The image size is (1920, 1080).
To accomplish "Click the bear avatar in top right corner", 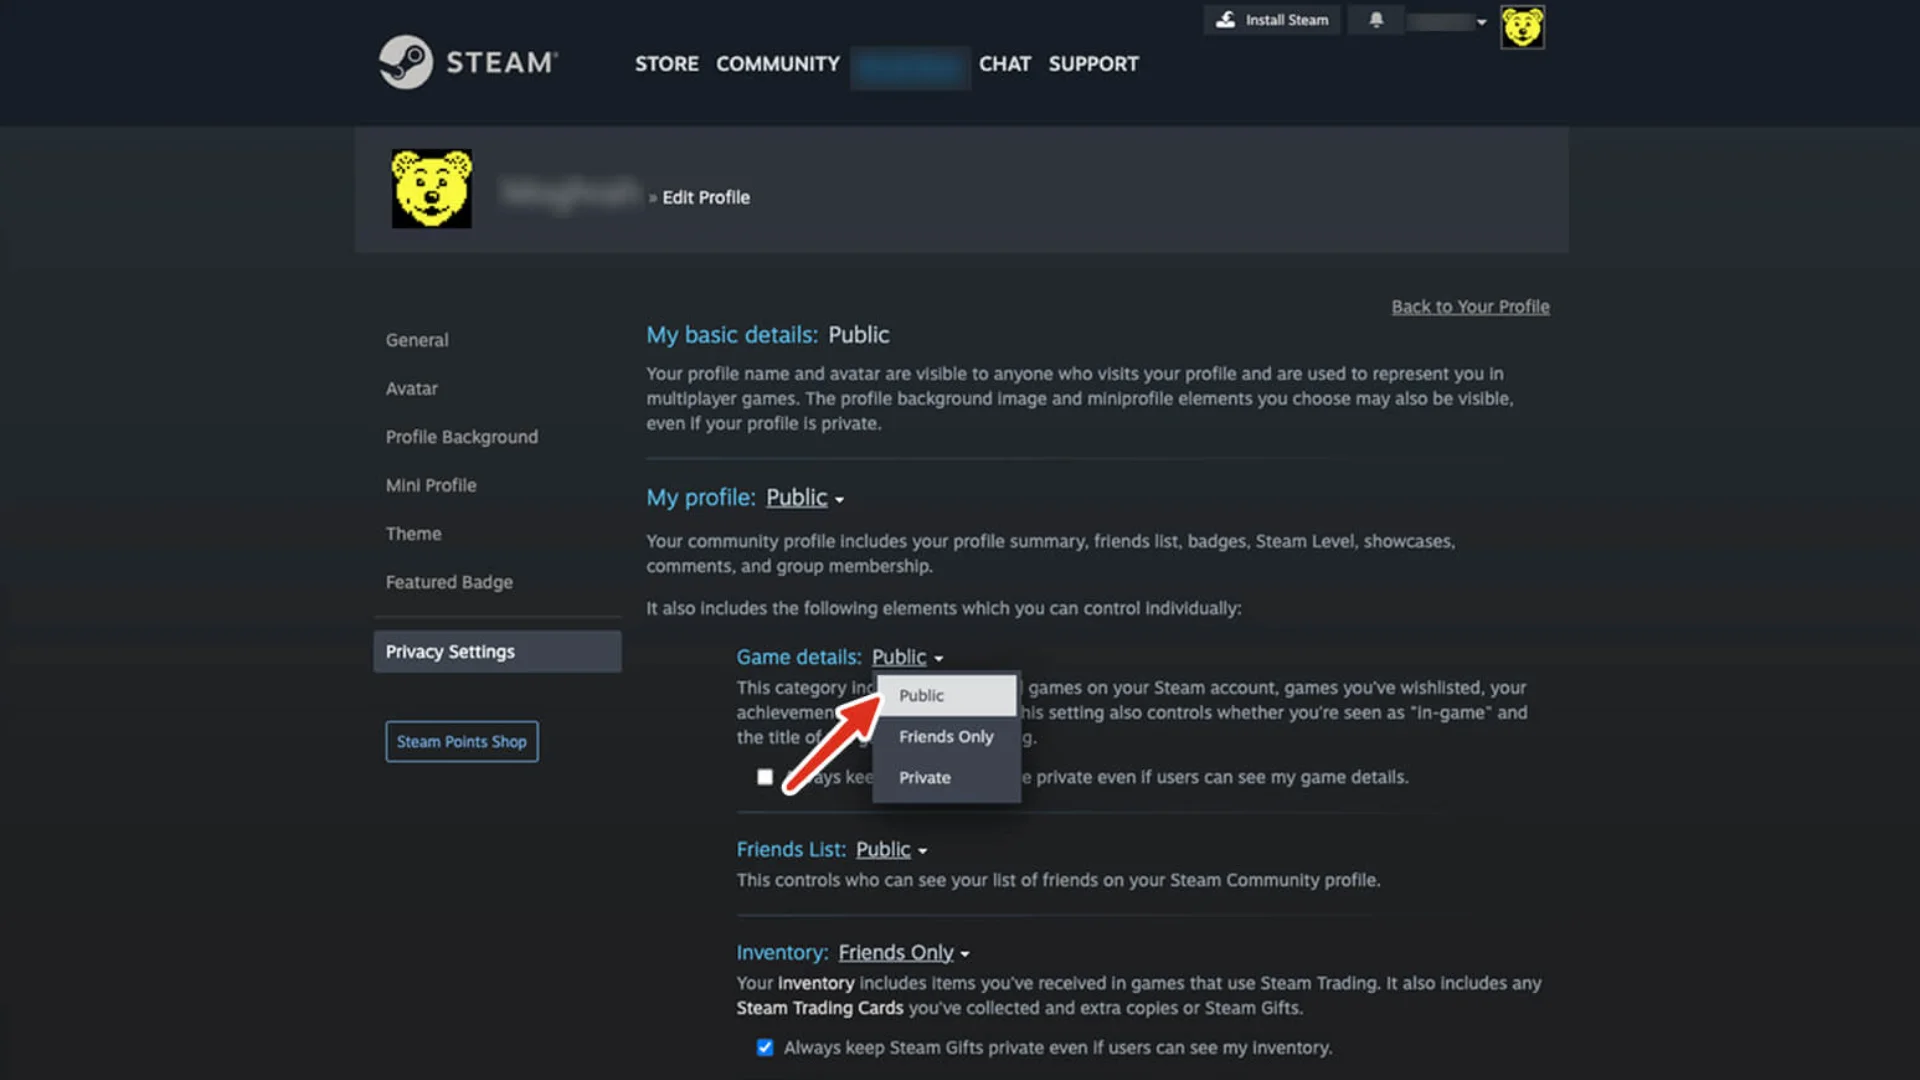I will 1522,28.
